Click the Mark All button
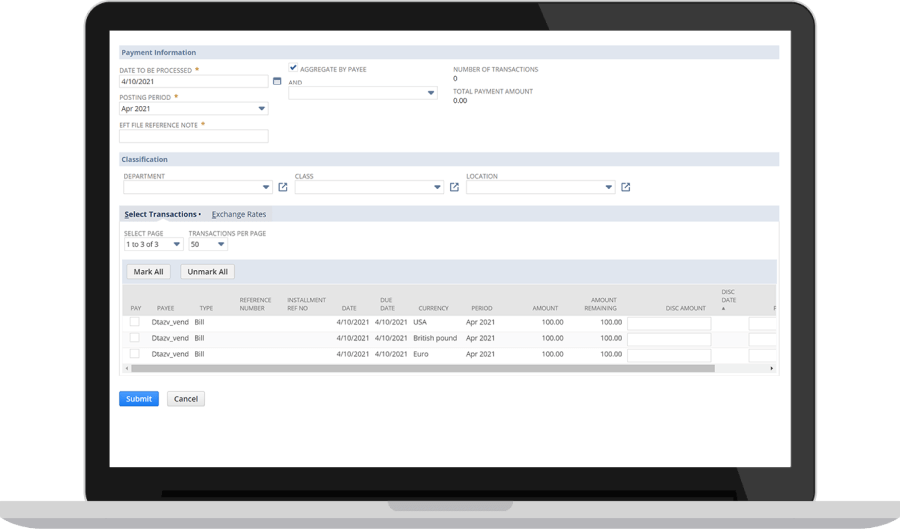Screen dimensions: 900x529 tap(148, 272)
